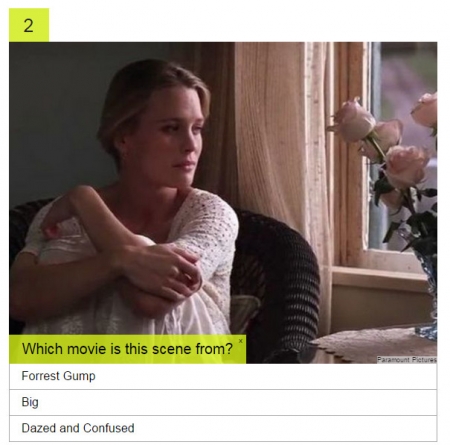Close the question banner with small x
Viewport: 450px width, 445px height.
240,341
